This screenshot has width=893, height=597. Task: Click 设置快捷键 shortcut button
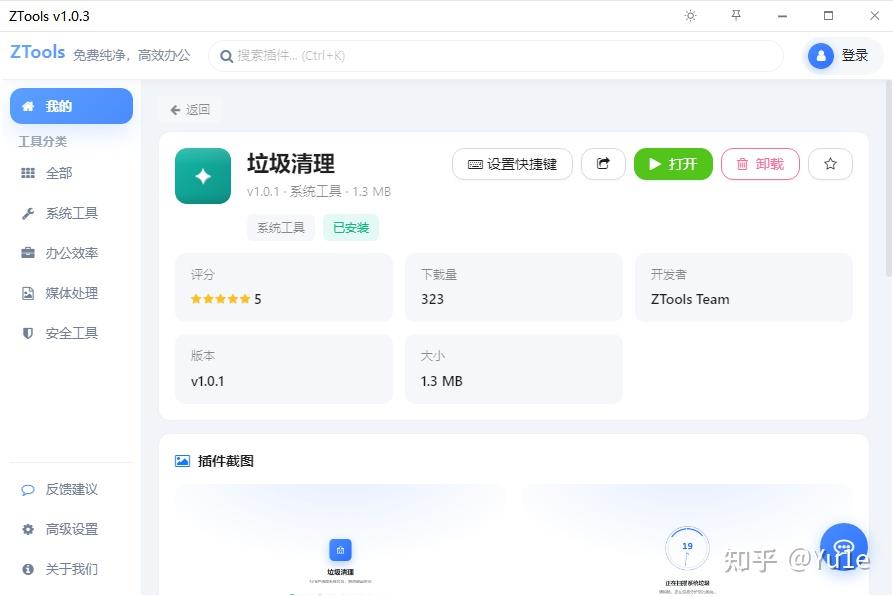(512, 164)
